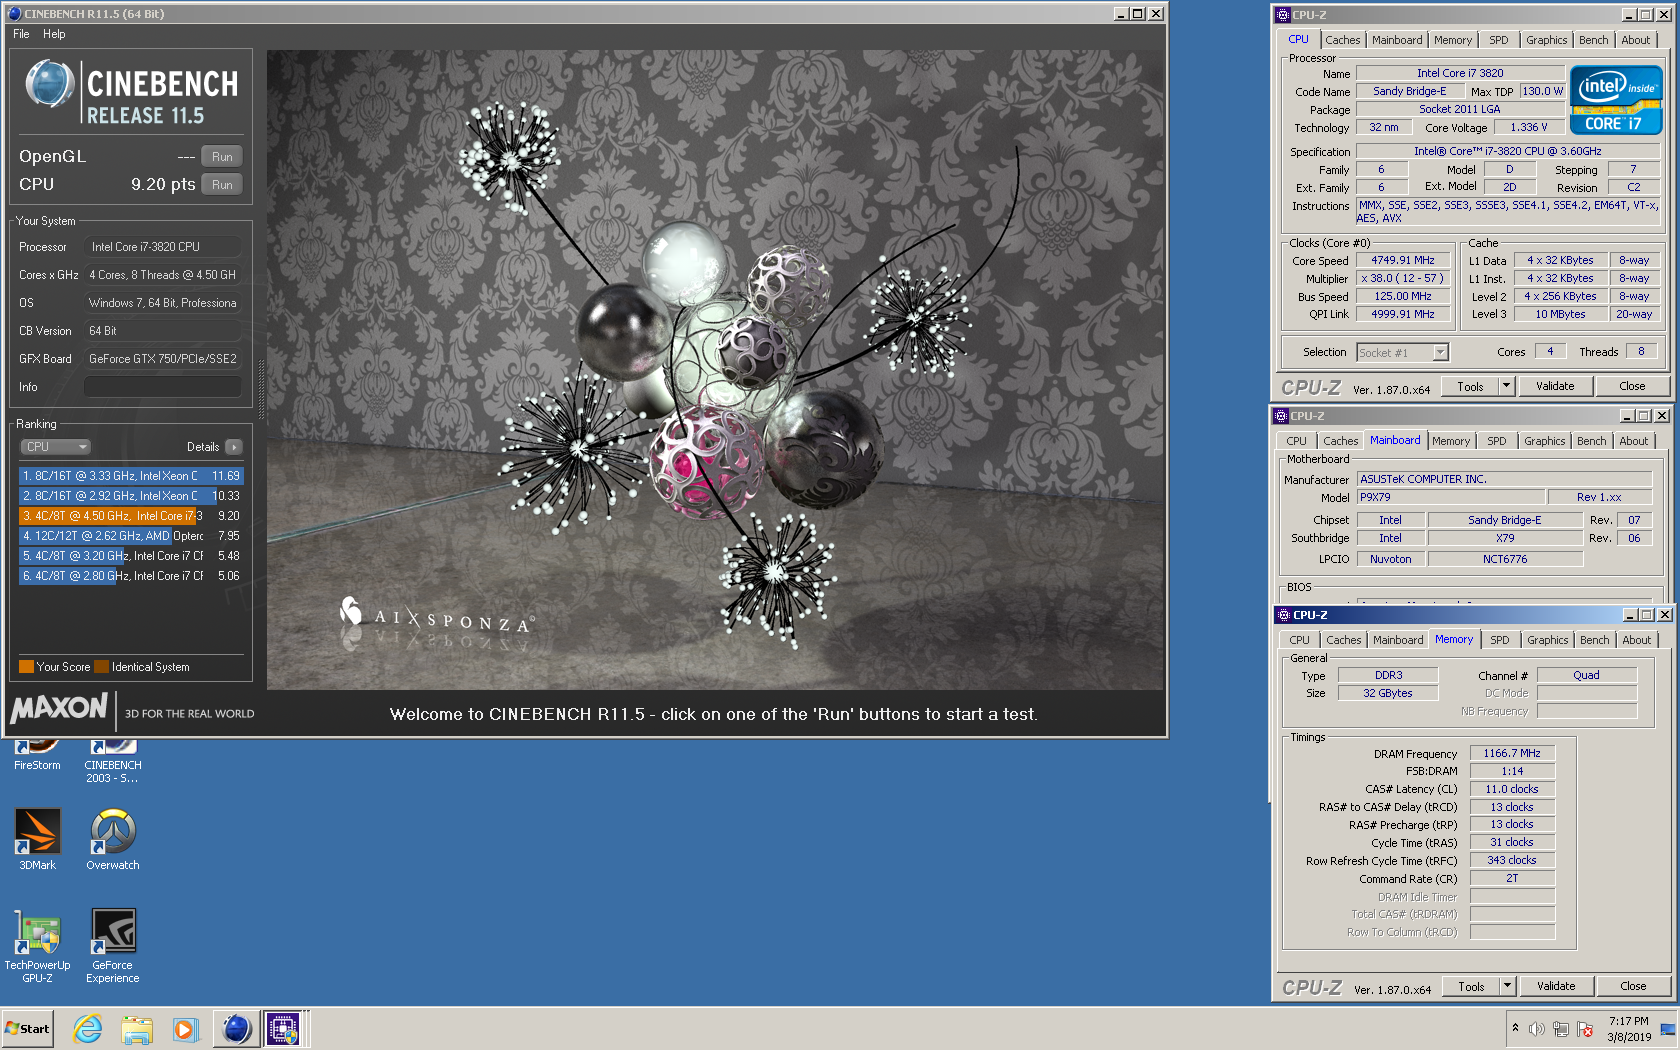Open the TechPowerUp GPU-Z desktop shortcut
Screen dimensions: 1680x1050
37,946
